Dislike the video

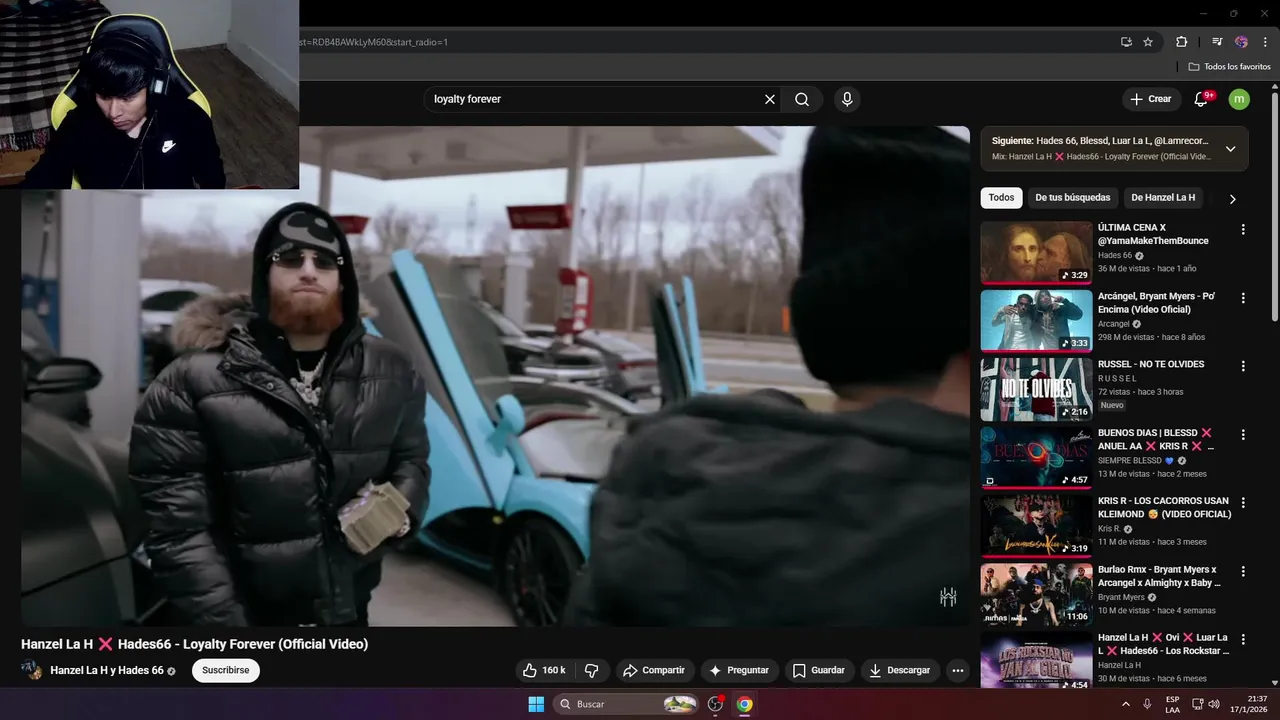[591, 670]
